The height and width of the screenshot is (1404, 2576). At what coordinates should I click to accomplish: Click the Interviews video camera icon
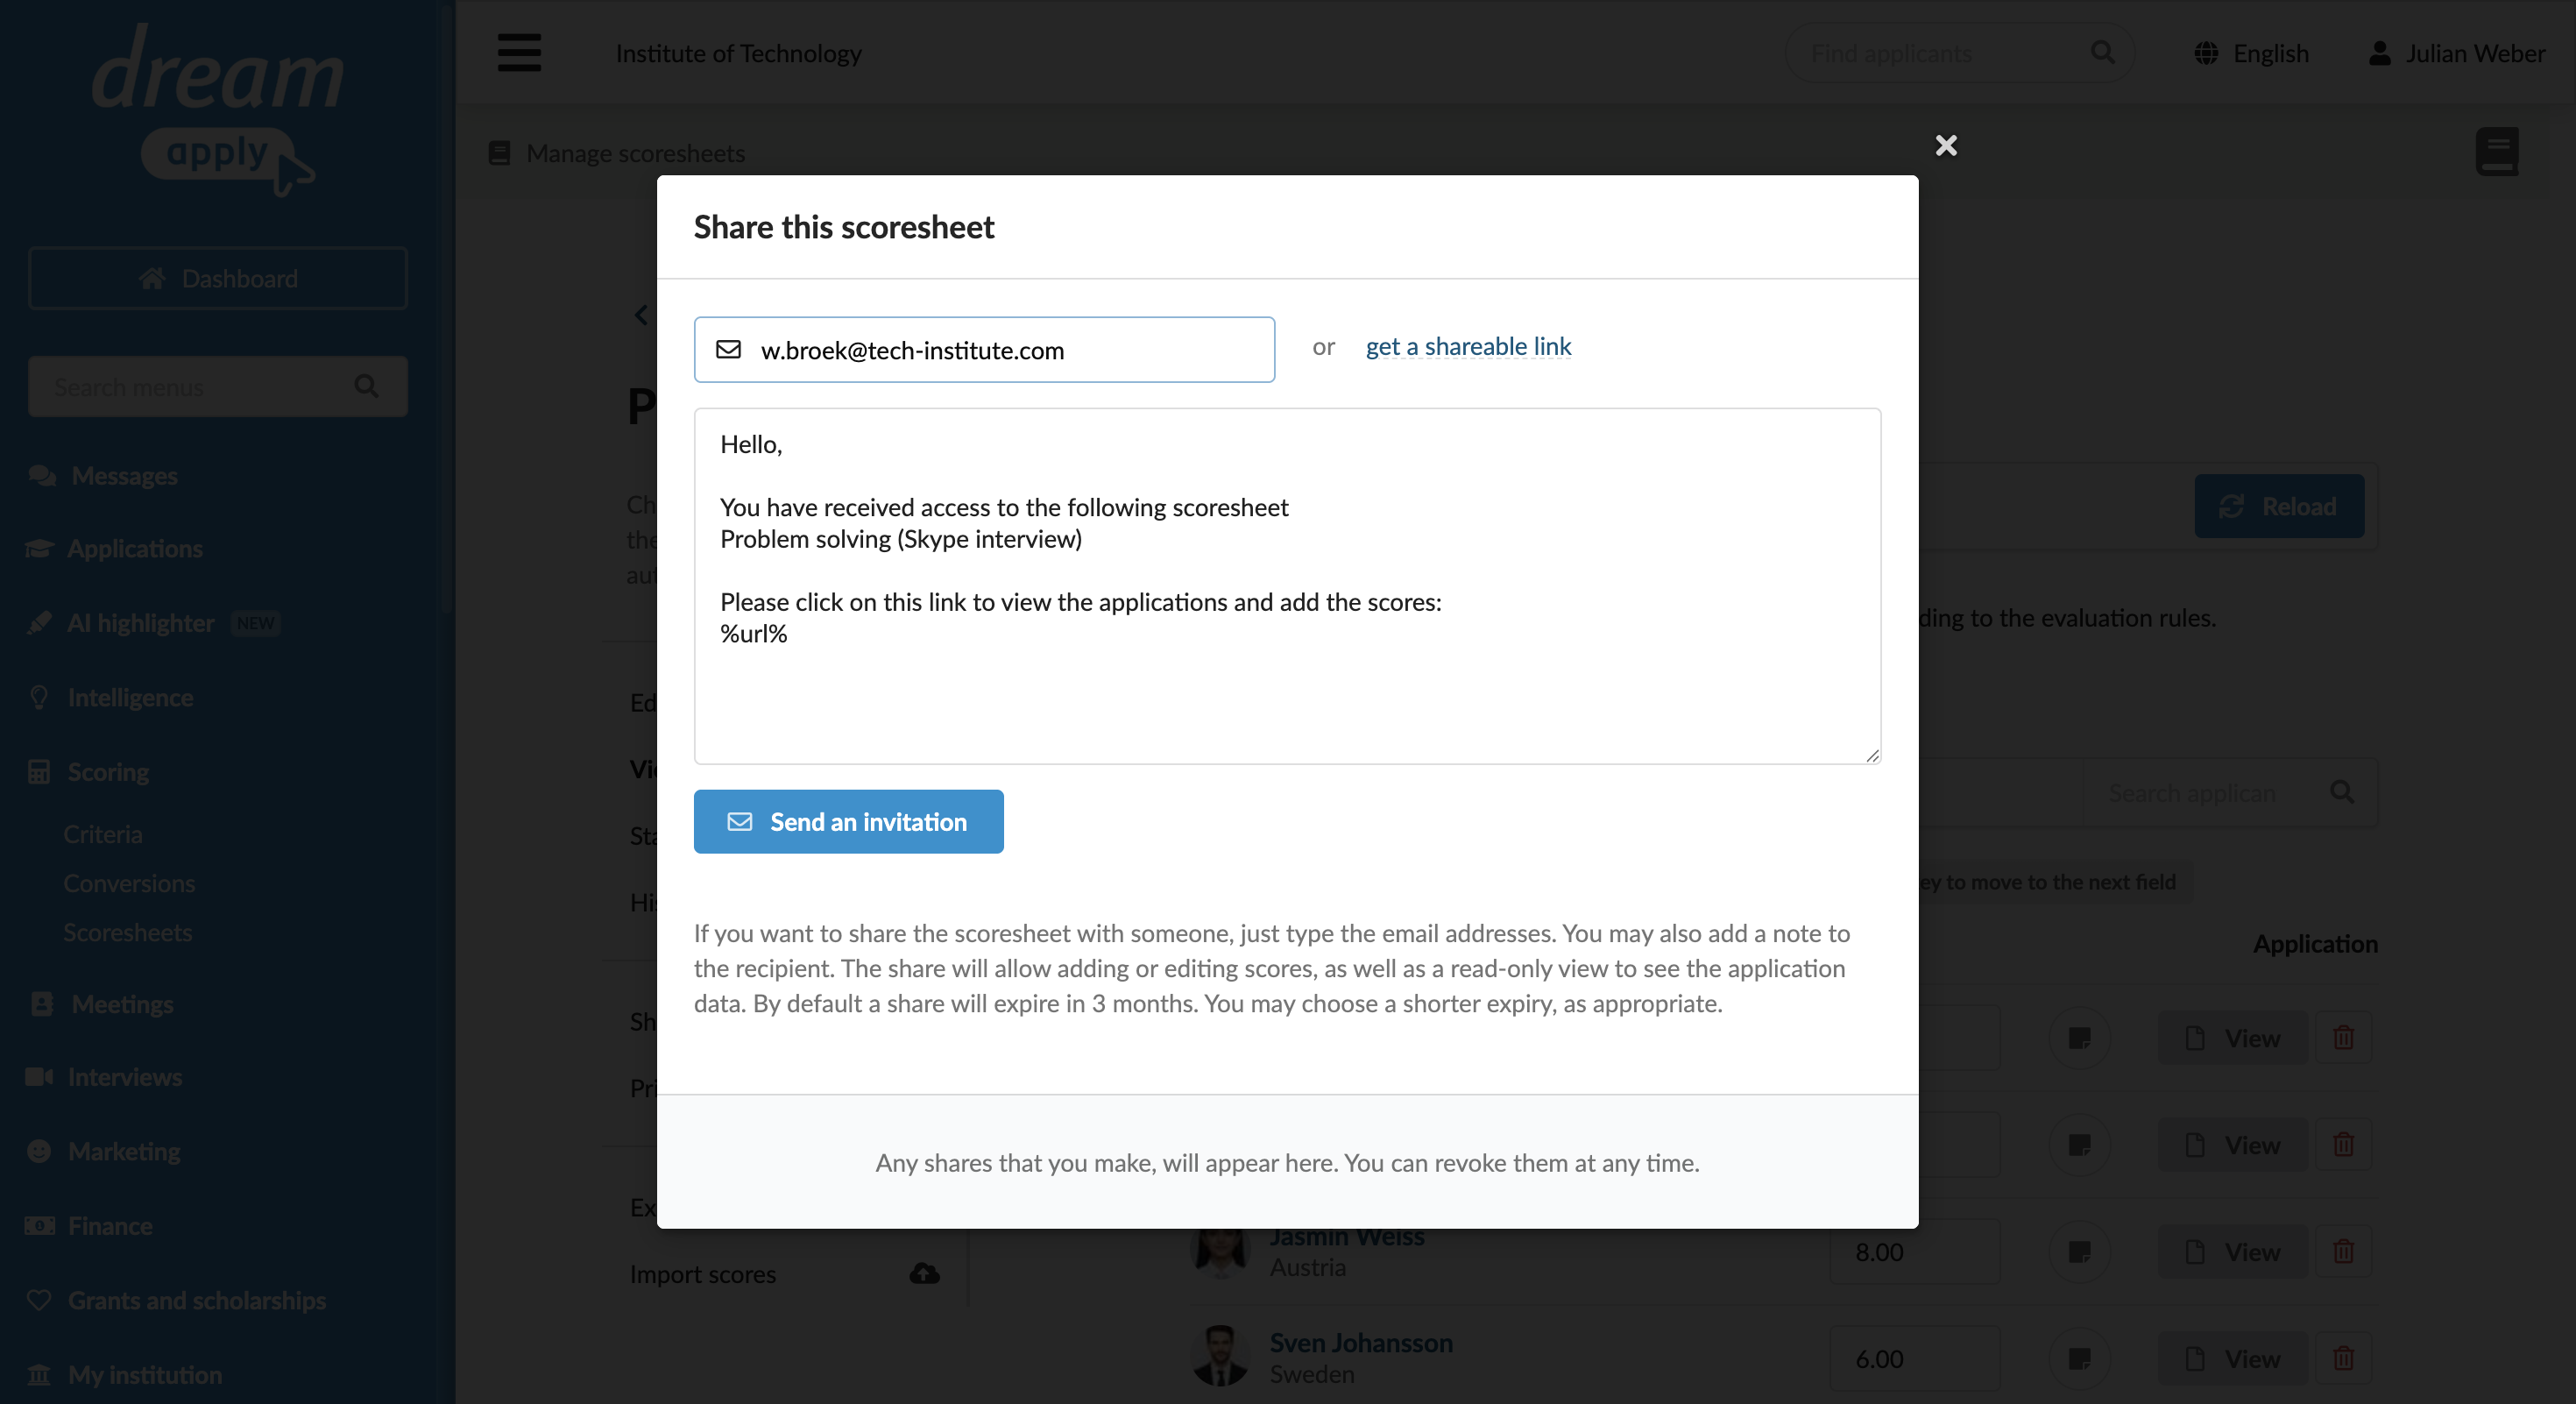(x=39, y=1077)
